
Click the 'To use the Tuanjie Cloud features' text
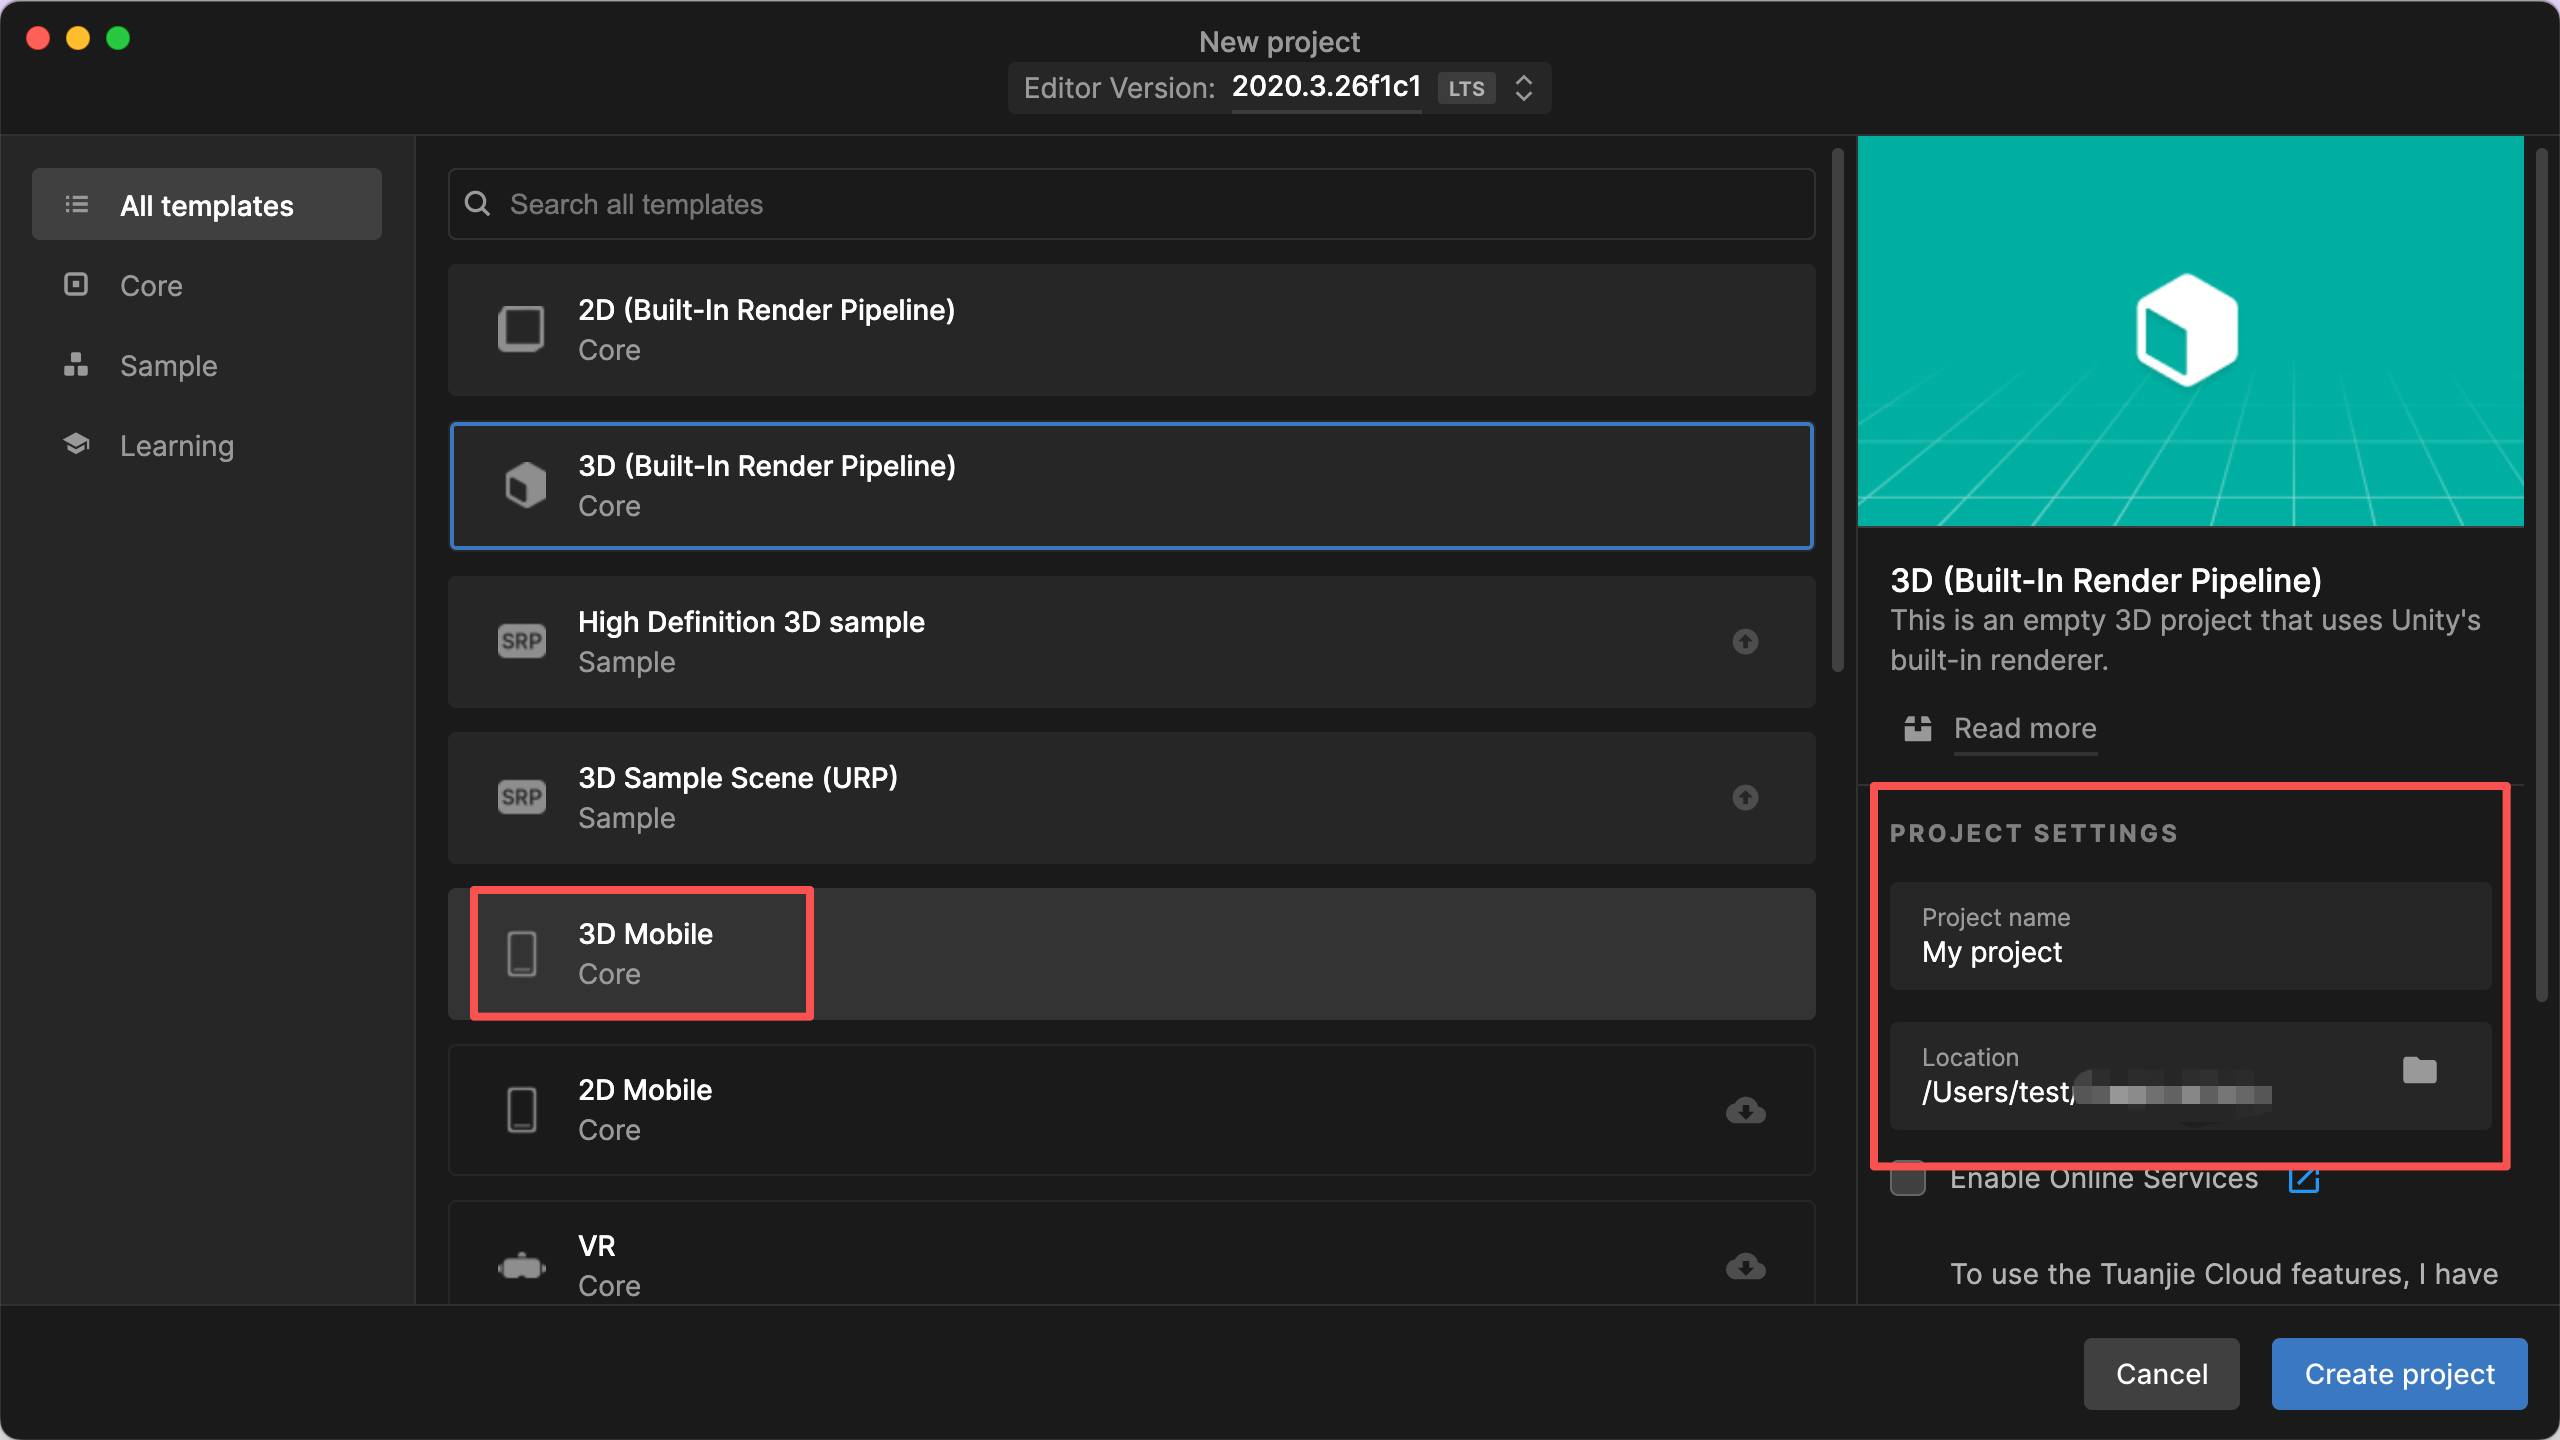pos(2223,1274)
